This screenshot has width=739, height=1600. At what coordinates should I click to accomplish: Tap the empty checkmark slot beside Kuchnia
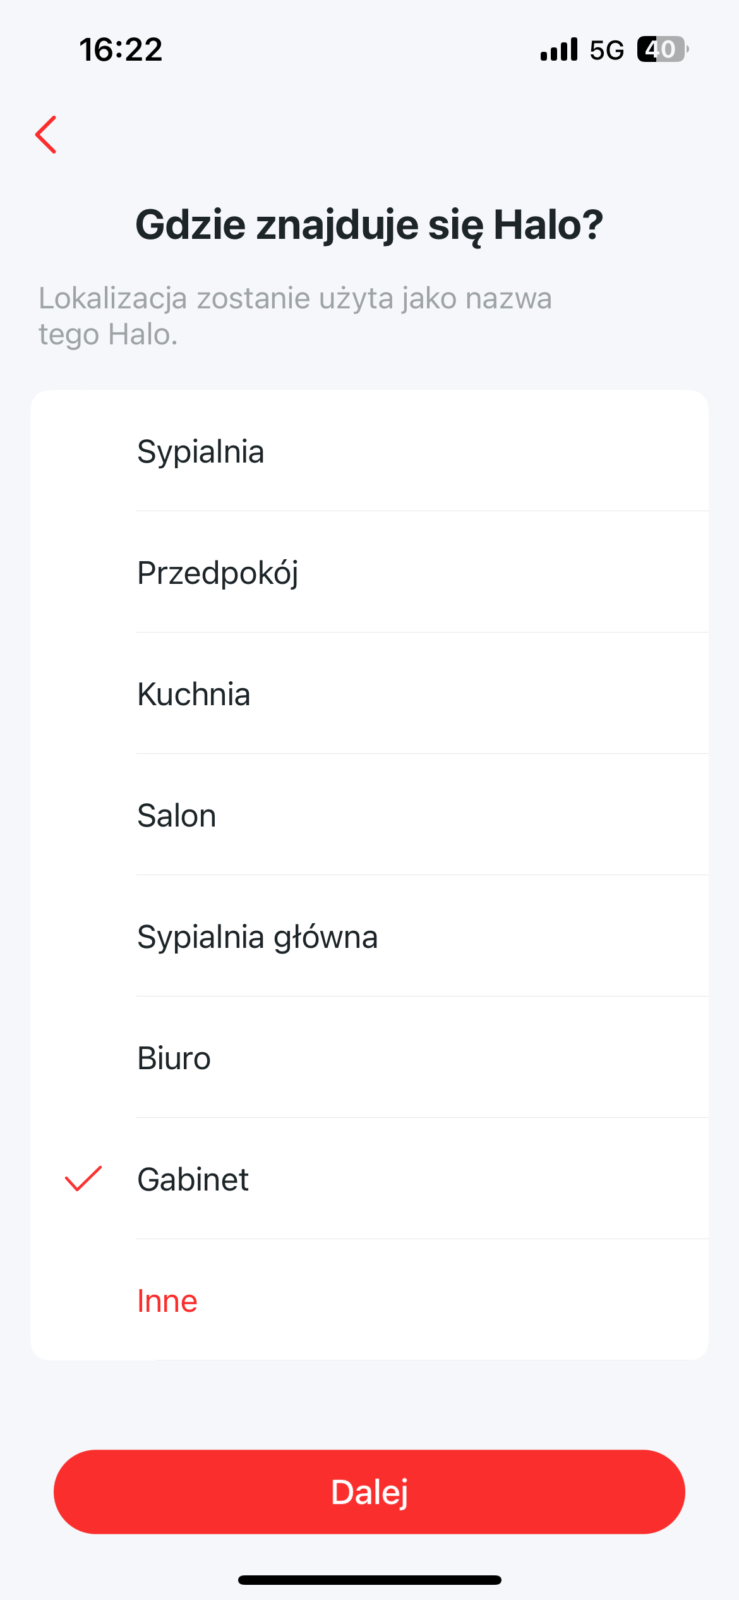tap(83, 694)
